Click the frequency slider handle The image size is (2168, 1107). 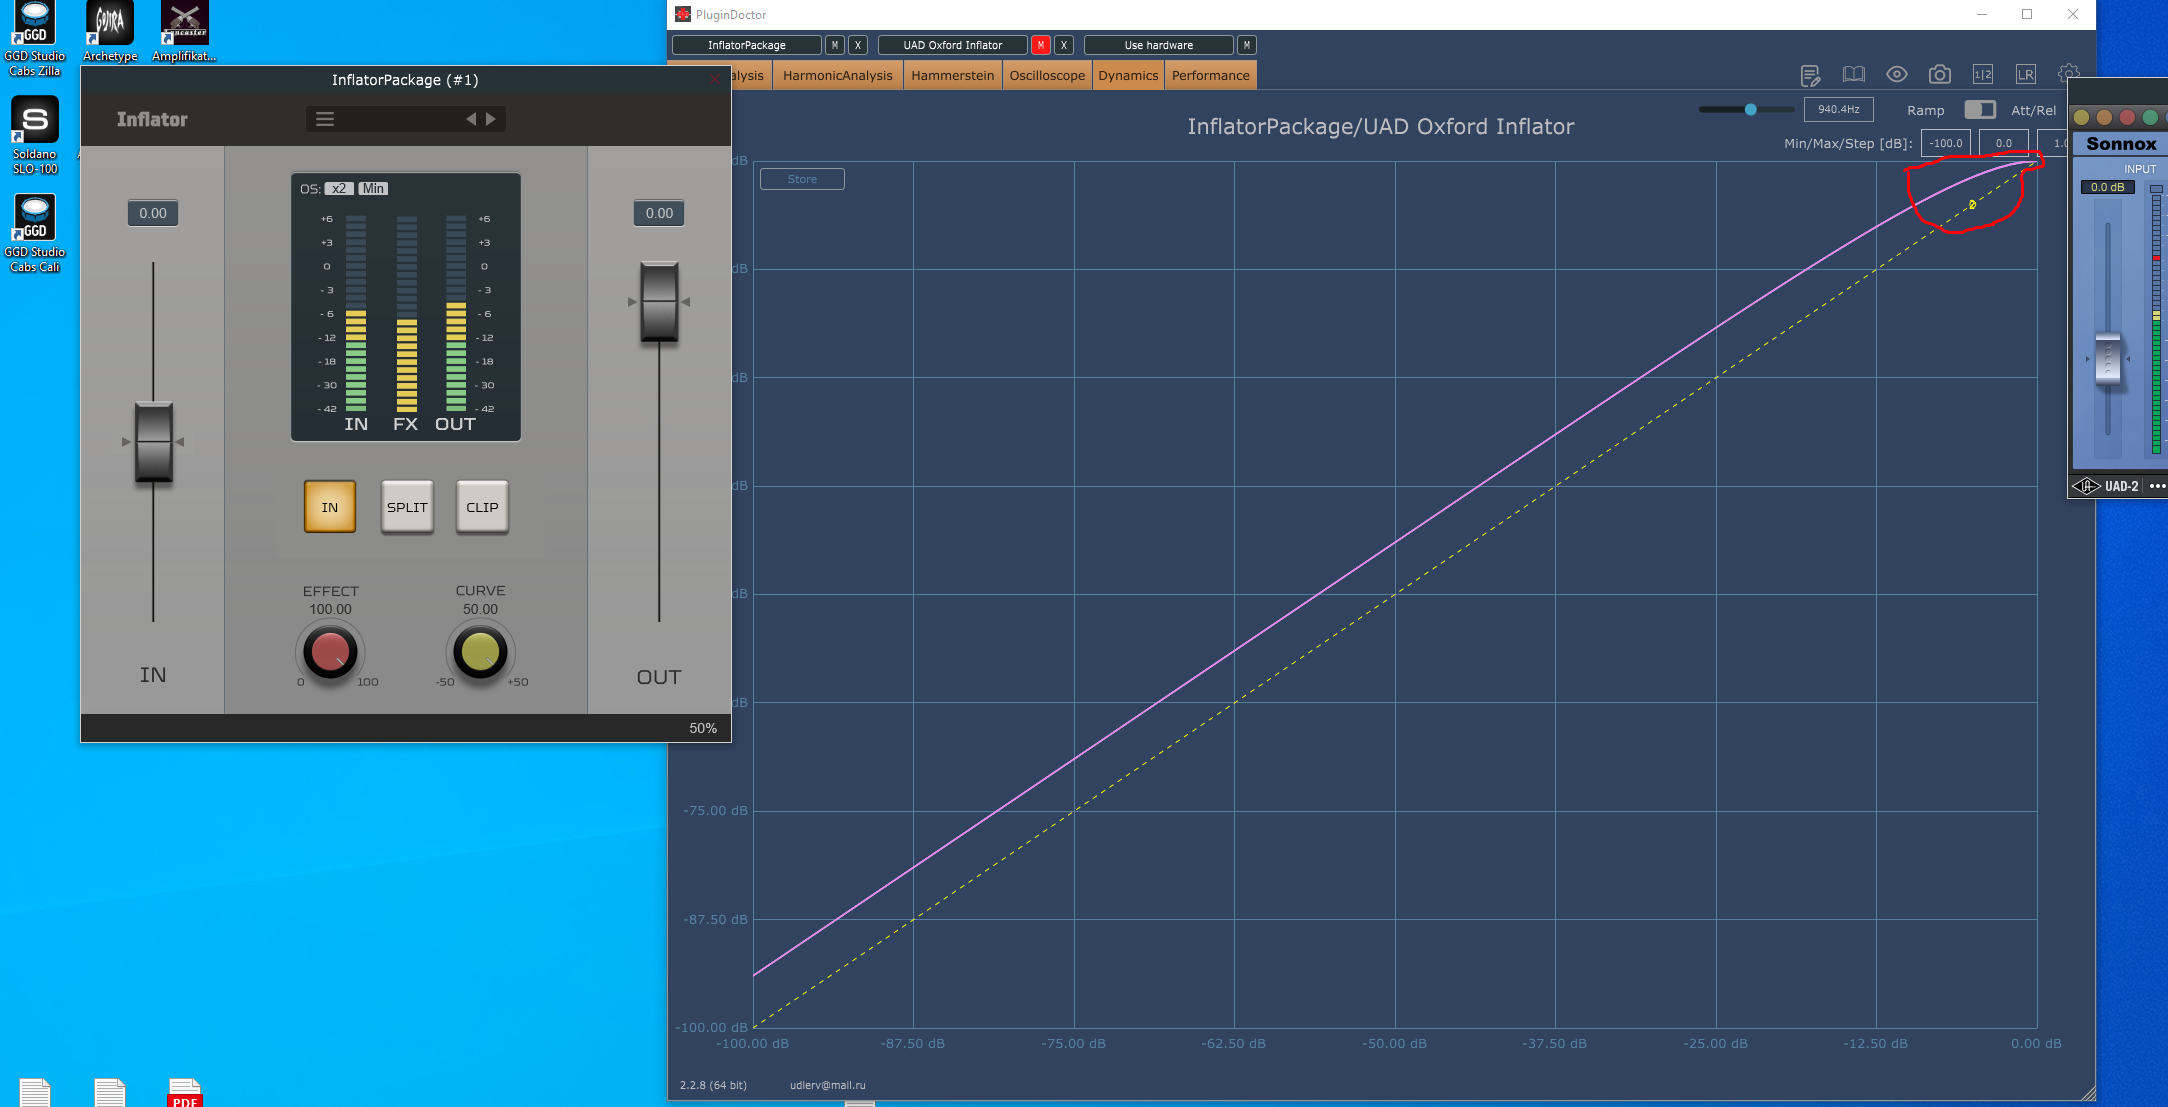click(x=1751, y=110)
